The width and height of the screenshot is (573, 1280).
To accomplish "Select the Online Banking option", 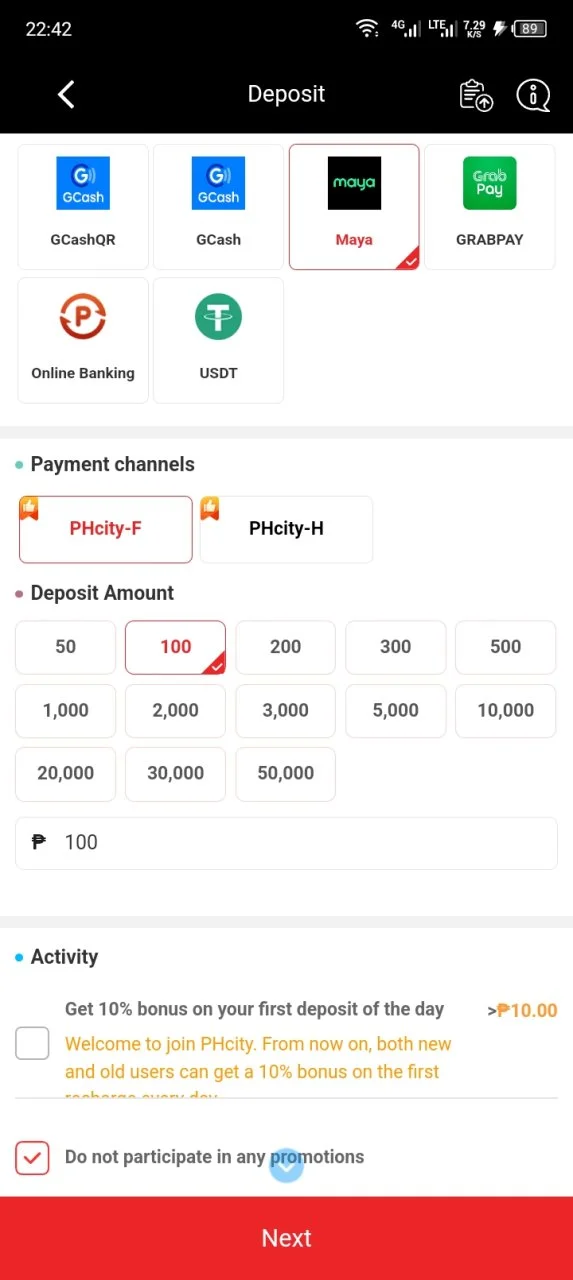I will tap(83, 340).
